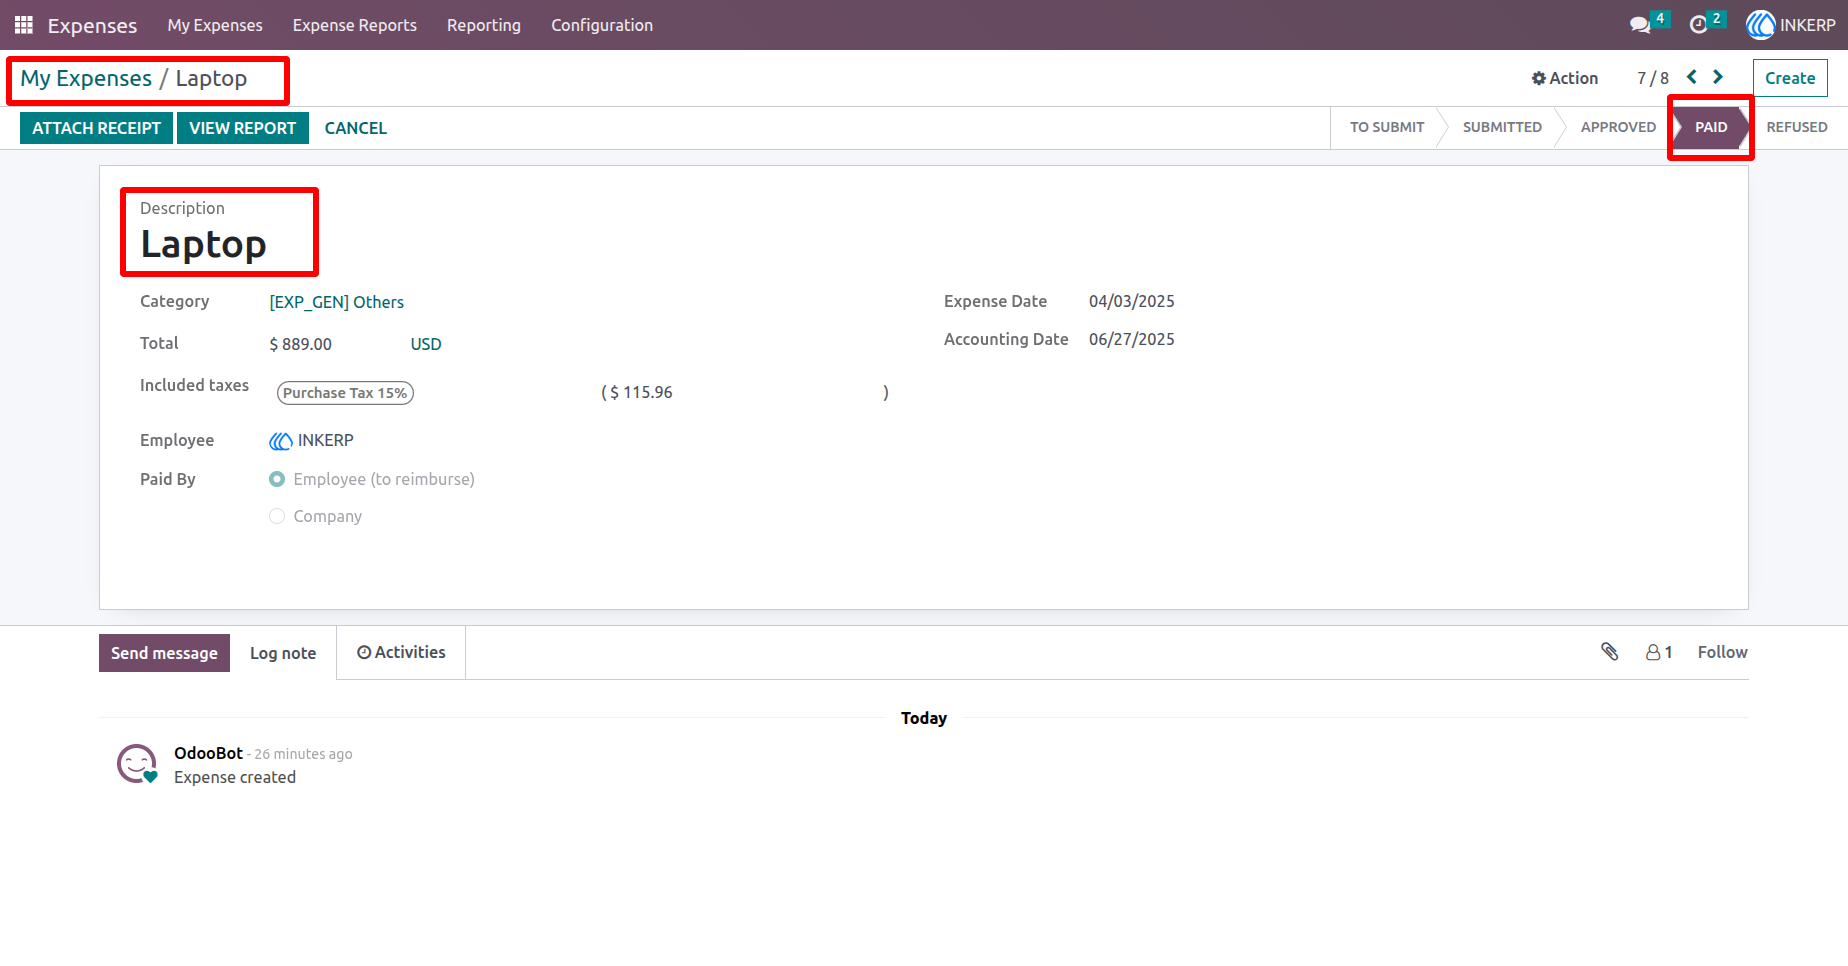Click the Purchase Tax 15% tag
This screenshot has width=1848, height=966.
click(x=345, y=393)
